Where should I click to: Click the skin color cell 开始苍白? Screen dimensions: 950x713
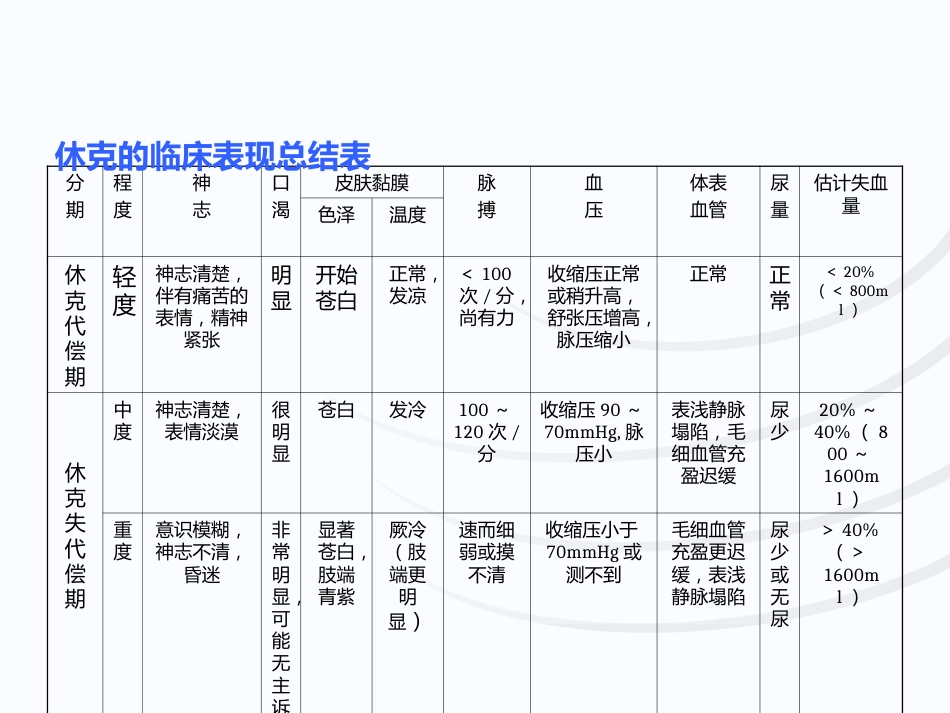tap(336, 325)
